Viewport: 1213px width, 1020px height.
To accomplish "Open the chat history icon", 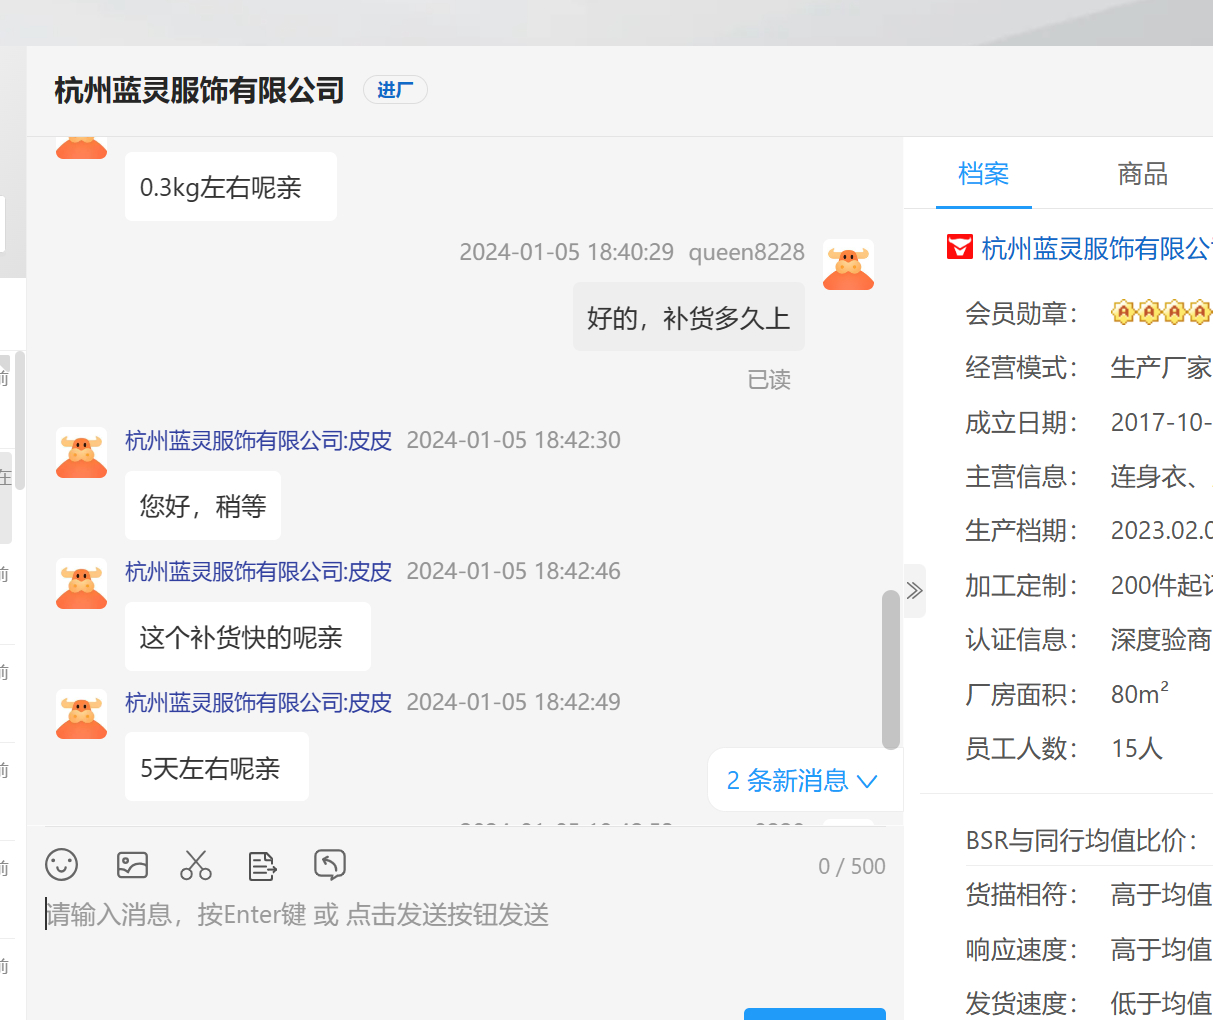I will click(x=329, y=864).
